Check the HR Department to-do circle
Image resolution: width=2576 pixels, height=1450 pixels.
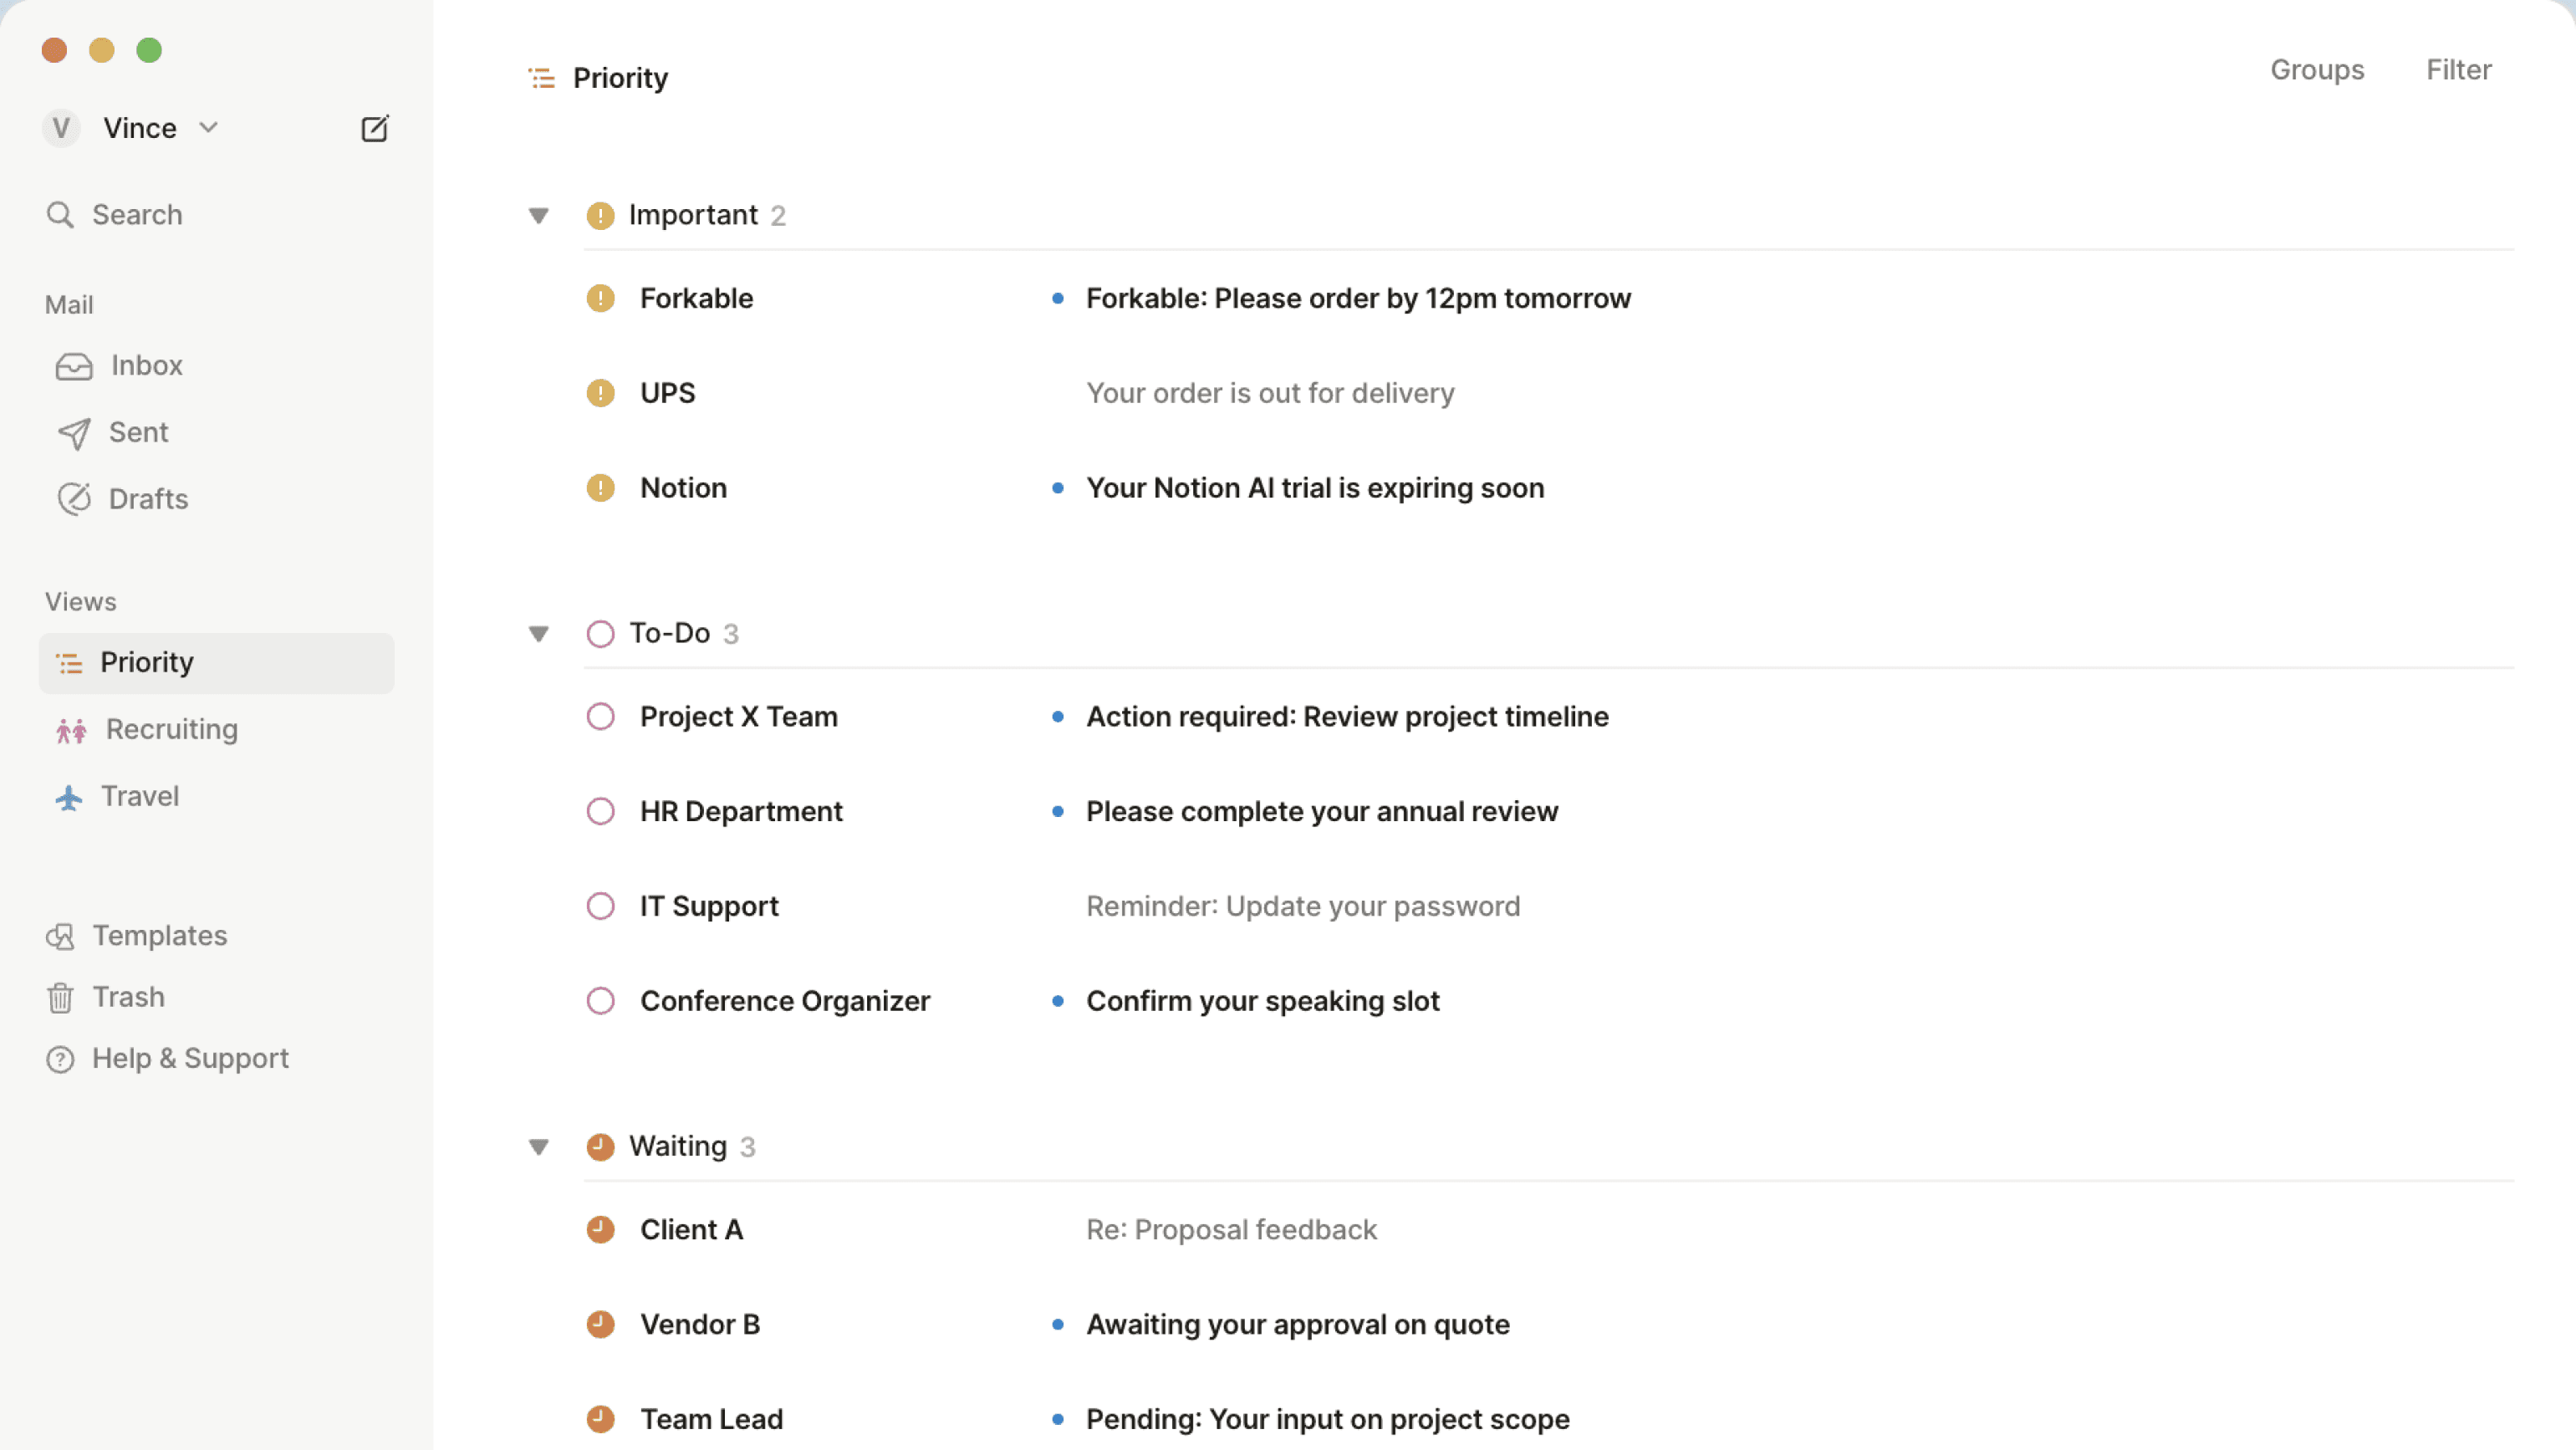tap(600, 812)
